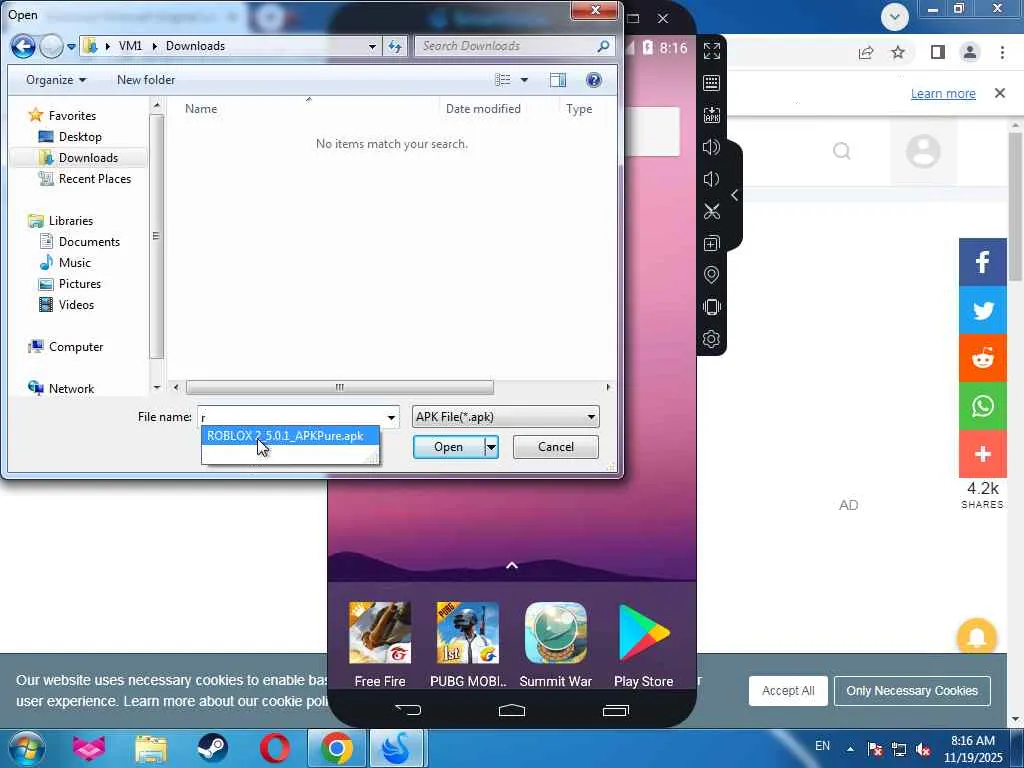Select ROBLOX 2_5.0.1_APKPure.apk autocomplete suggestion
This screenshot has height=768, width=1024.
(290, 436)
